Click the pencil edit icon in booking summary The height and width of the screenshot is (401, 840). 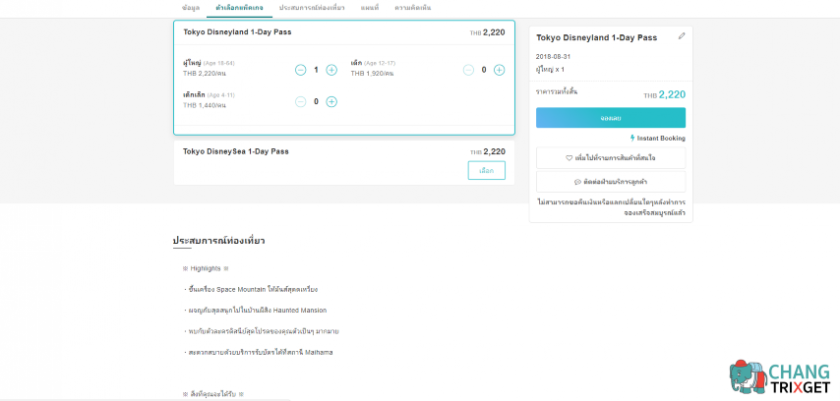(x=681, y=36)
